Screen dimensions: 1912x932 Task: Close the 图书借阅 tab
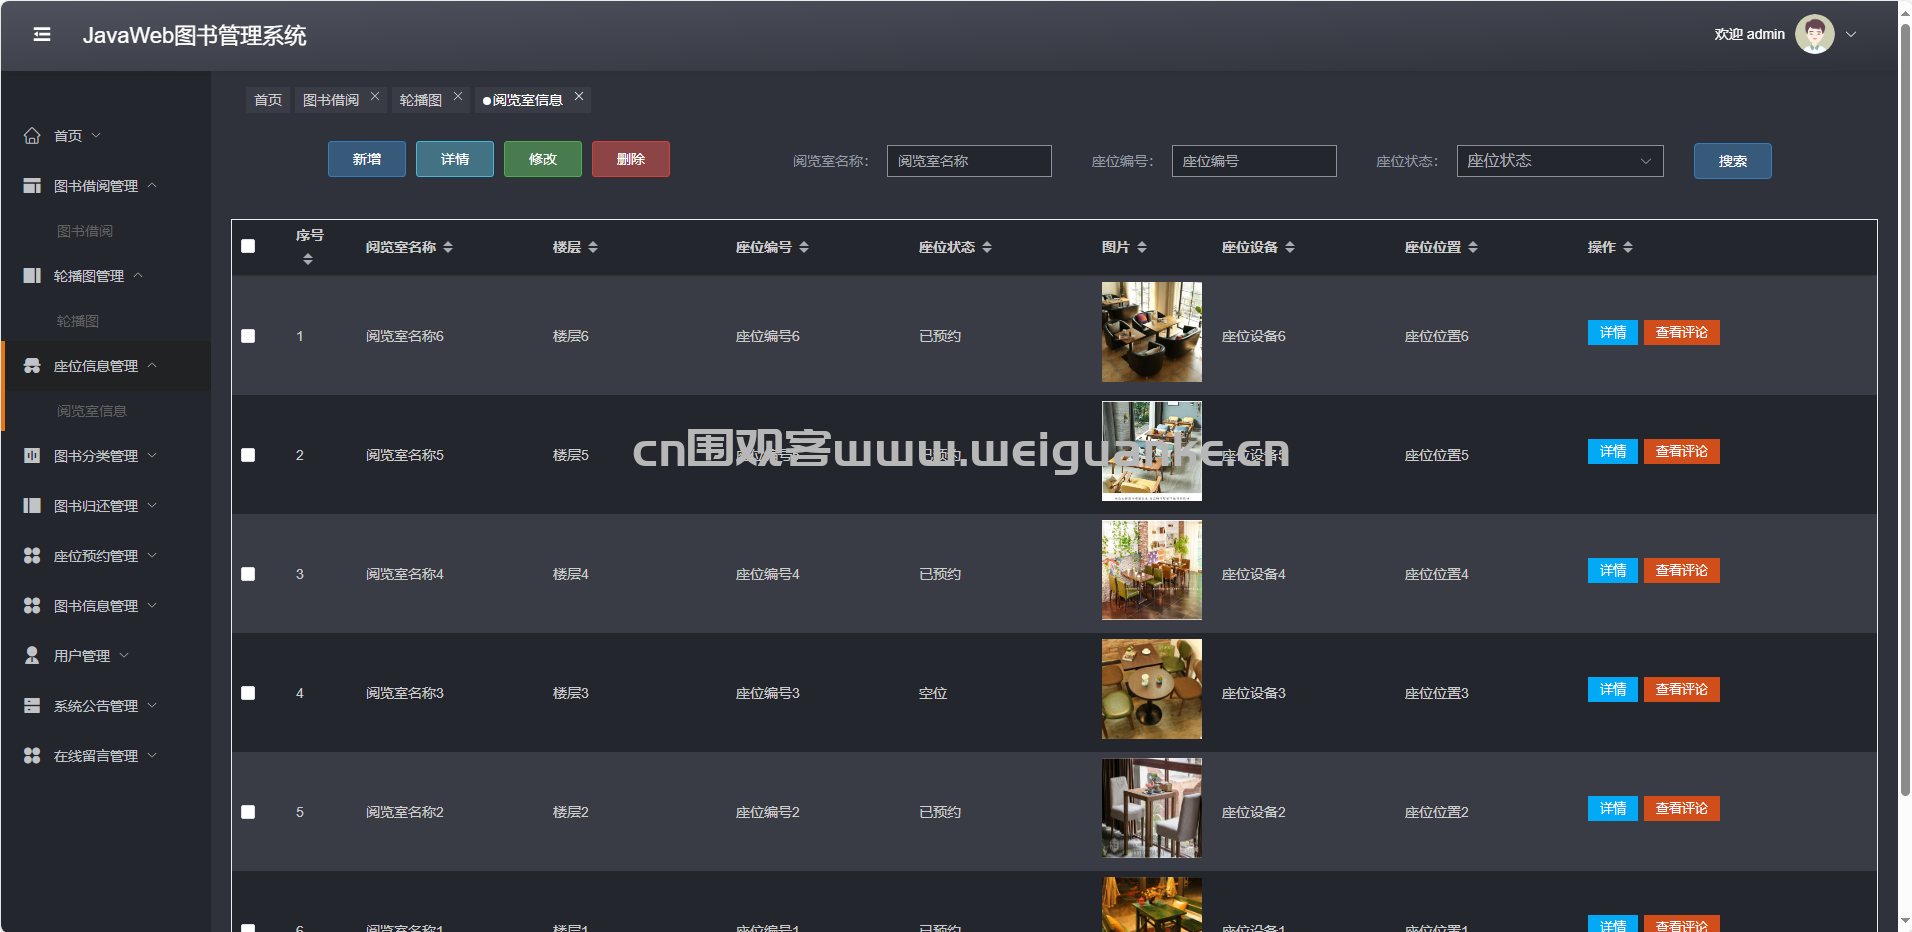pyautogui.click(x=375, y=97)
